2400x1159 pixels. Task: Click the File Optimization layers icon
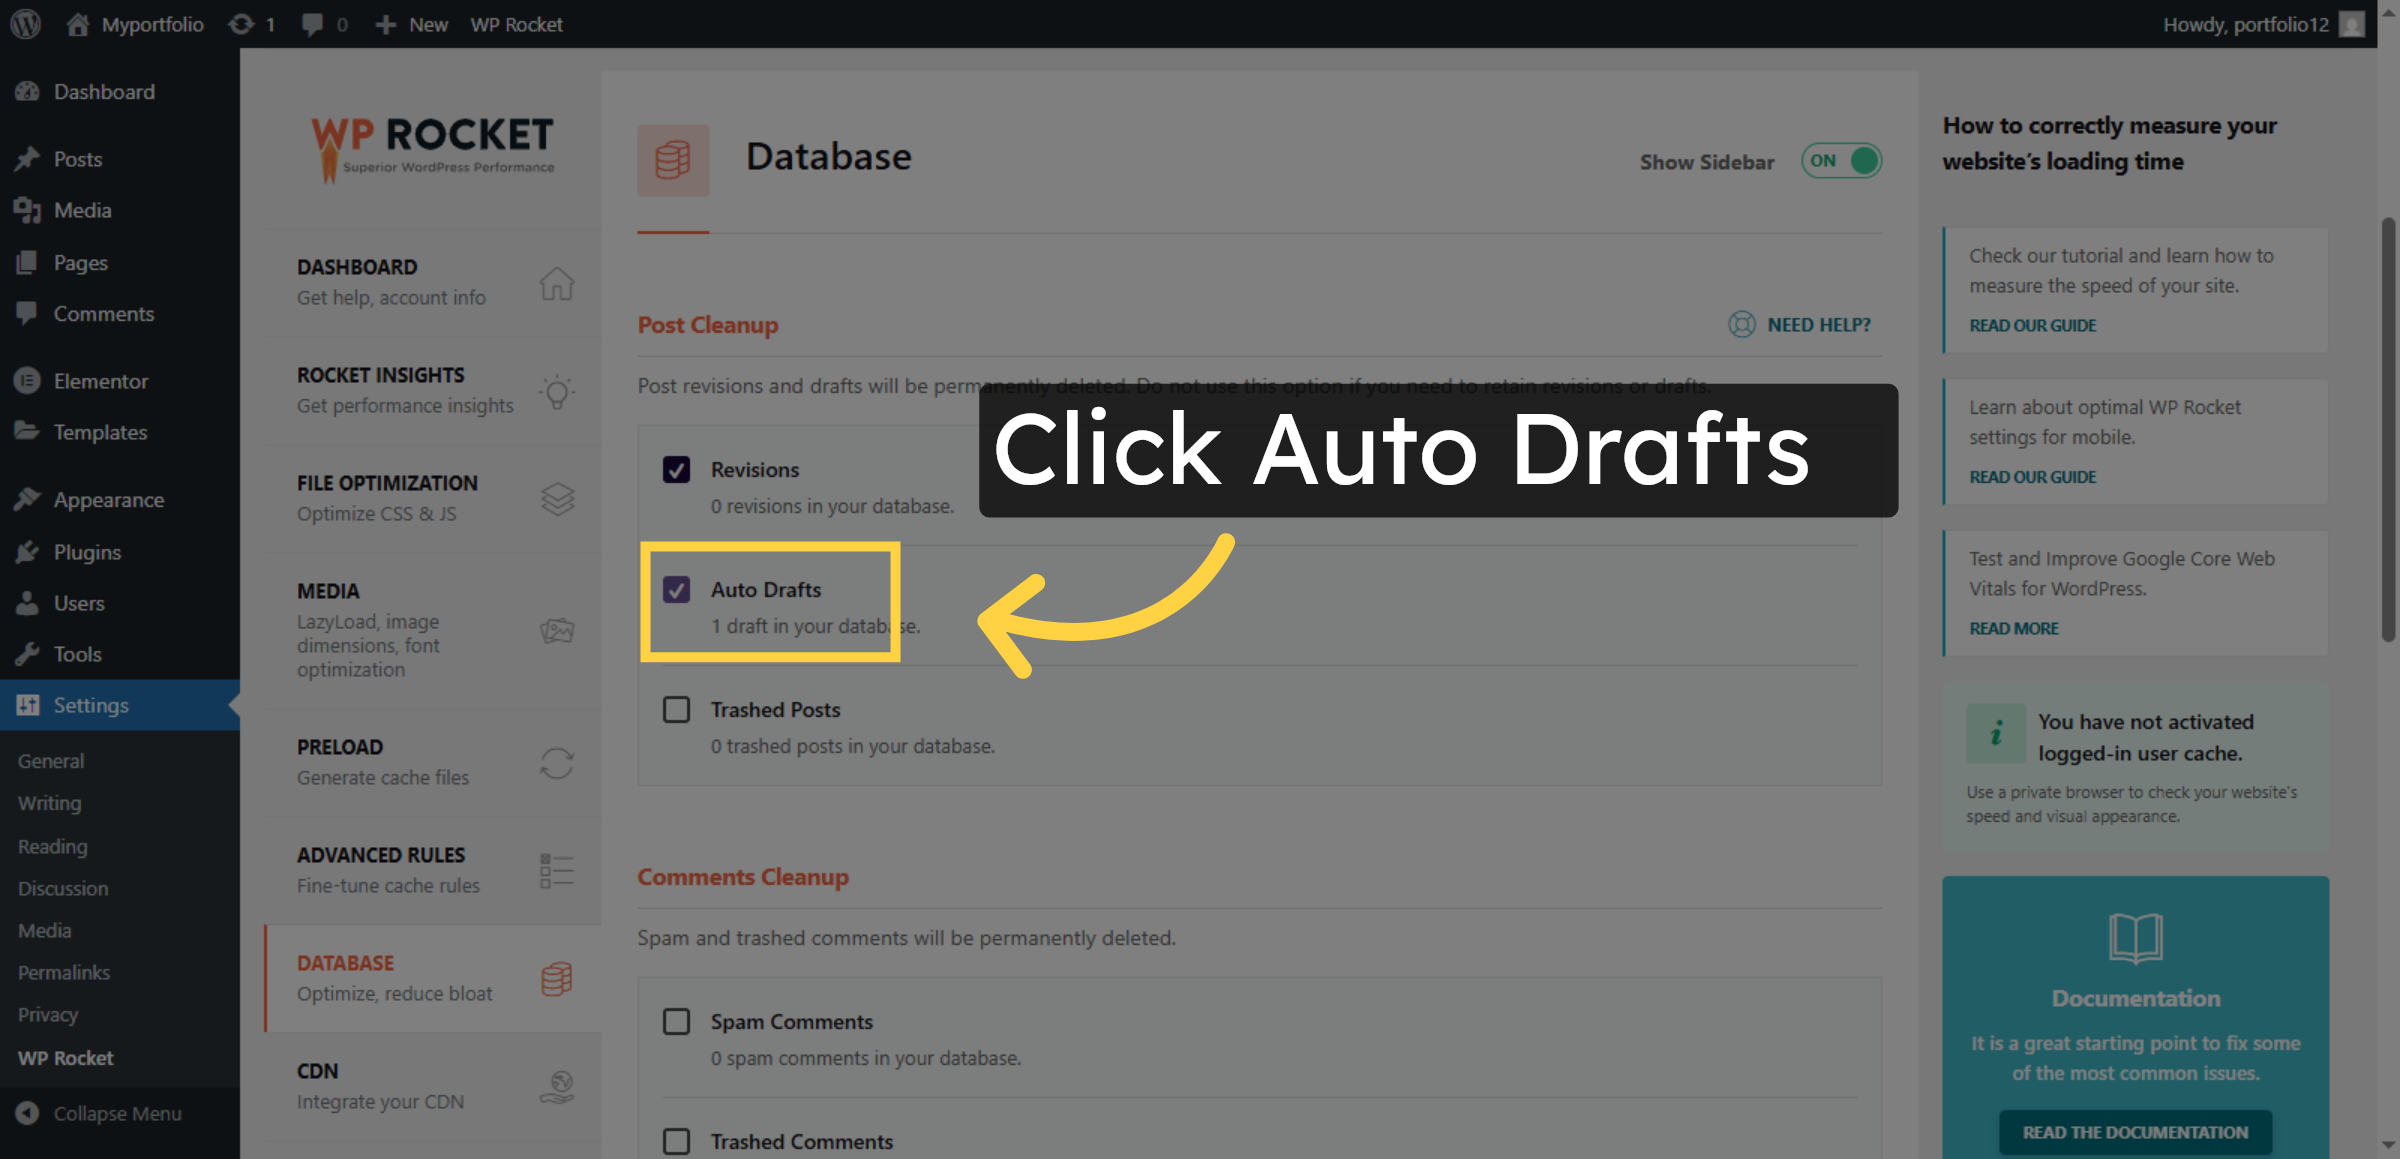click(557, 498)
